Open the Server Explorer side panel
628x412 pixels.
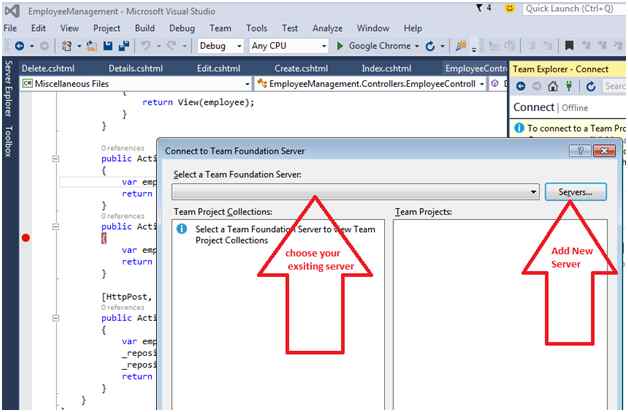tap(8, 88)
